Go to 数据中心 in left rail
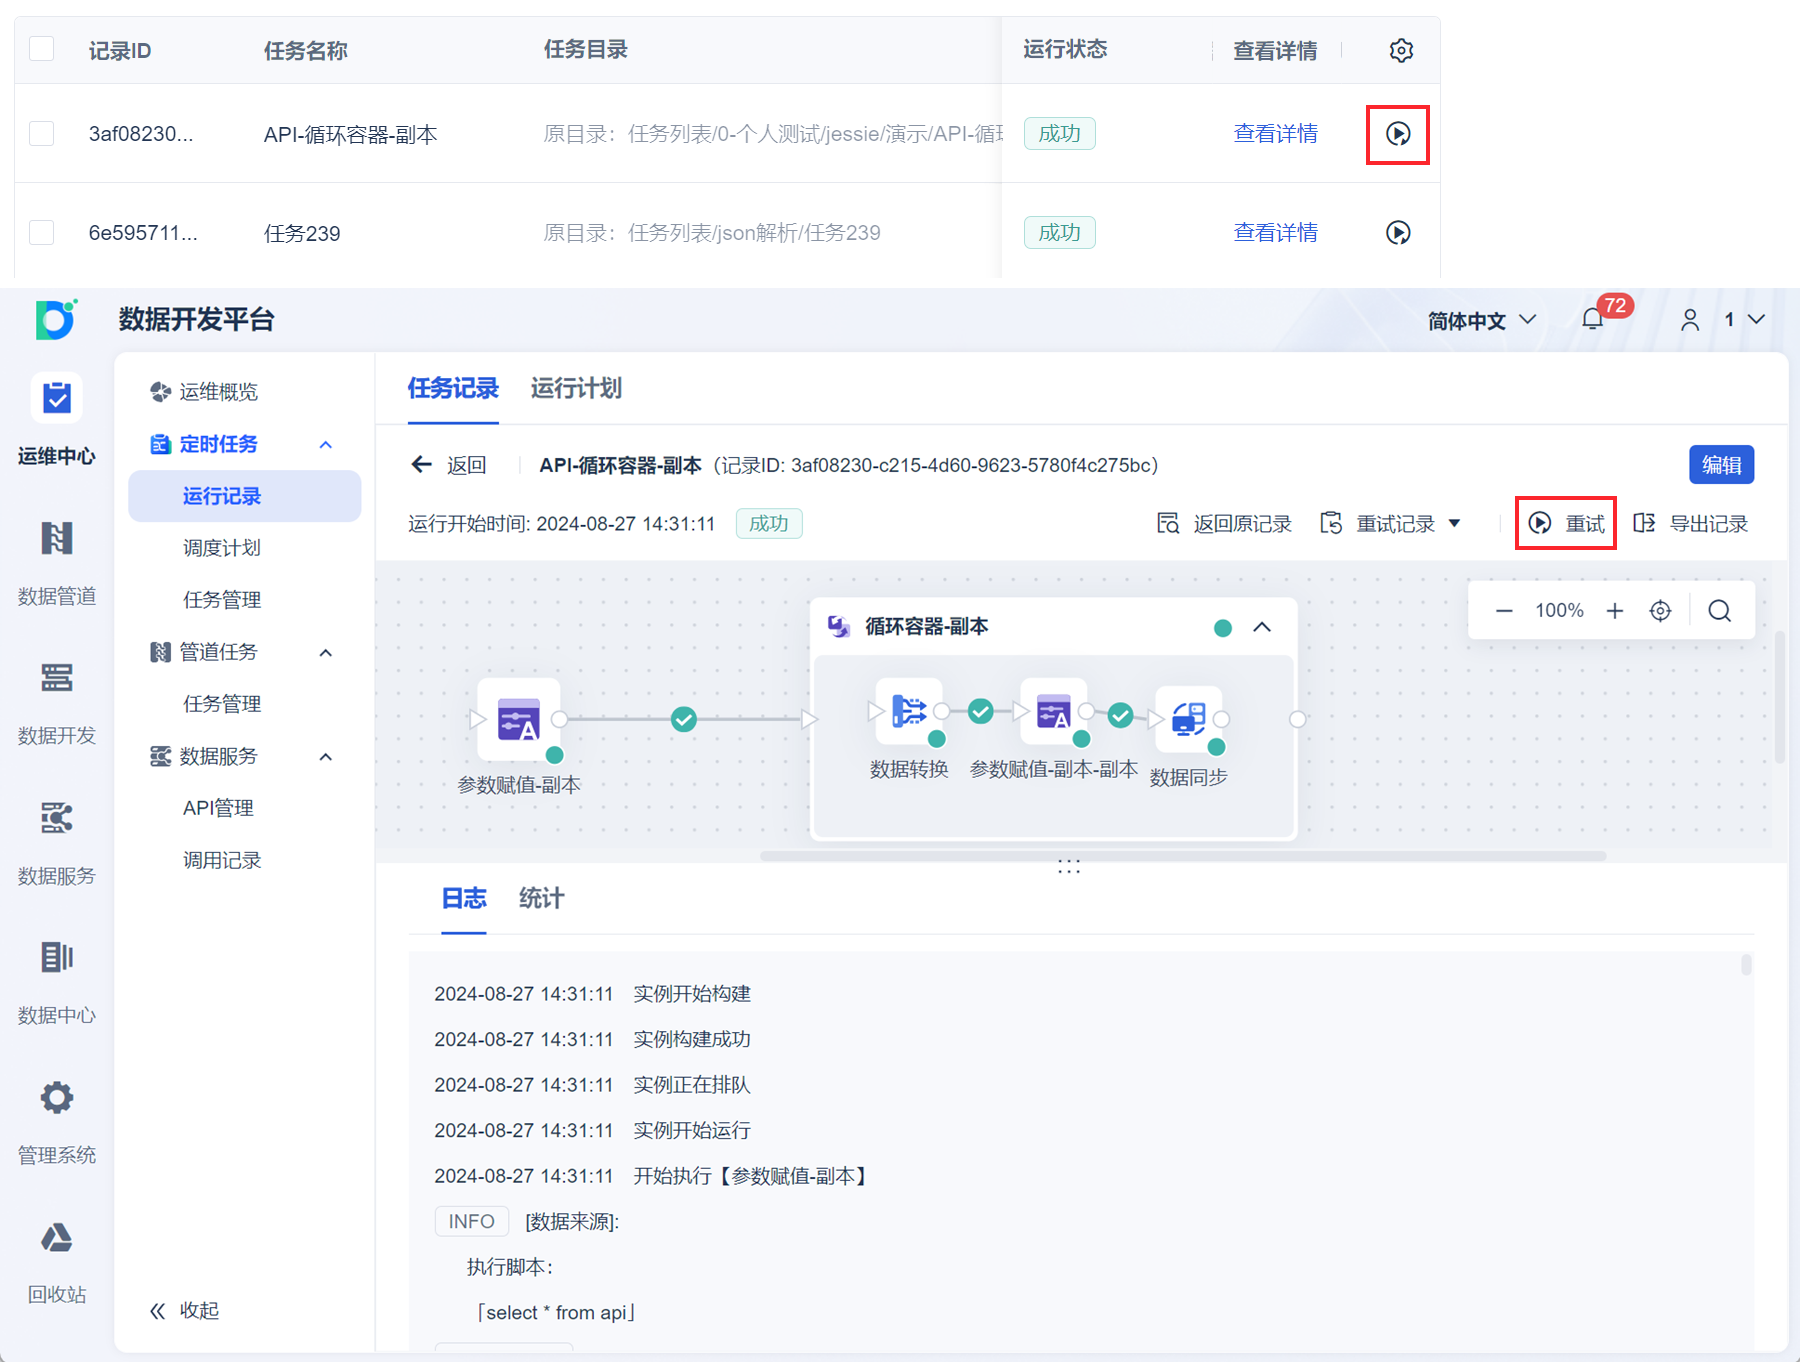 point(57,982)
